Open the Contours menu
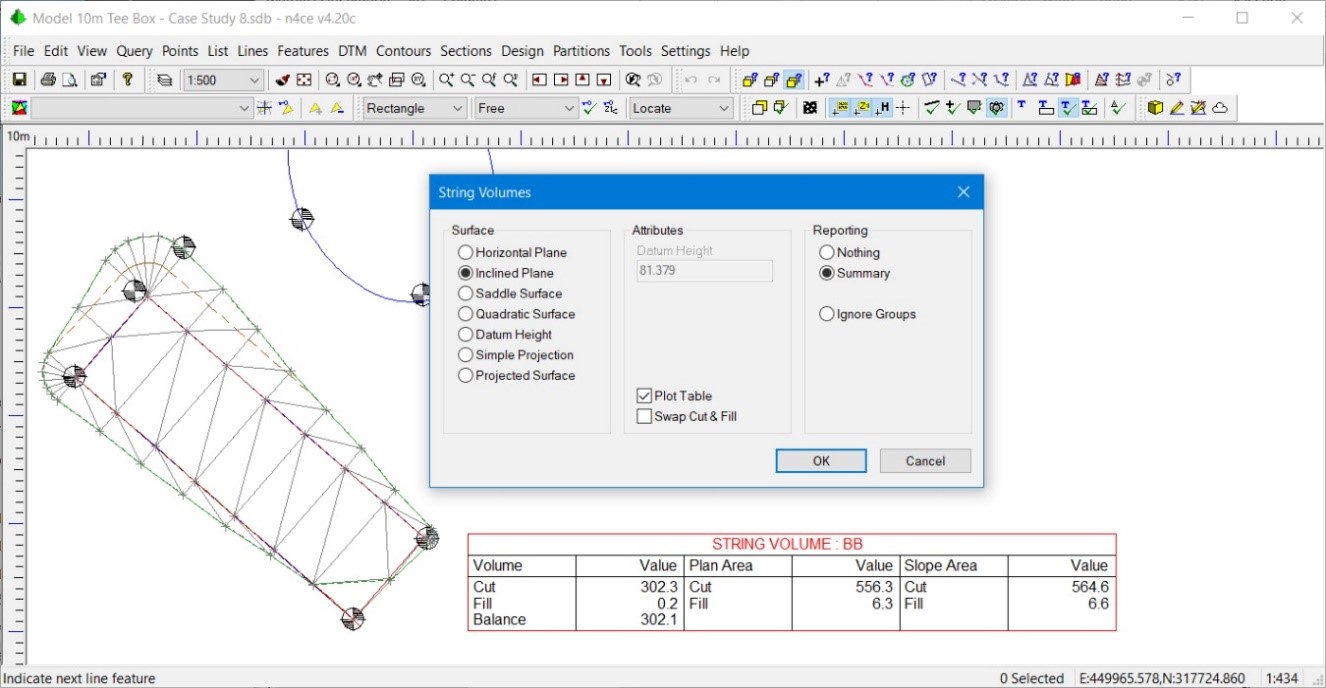 (x=403, y=51)
